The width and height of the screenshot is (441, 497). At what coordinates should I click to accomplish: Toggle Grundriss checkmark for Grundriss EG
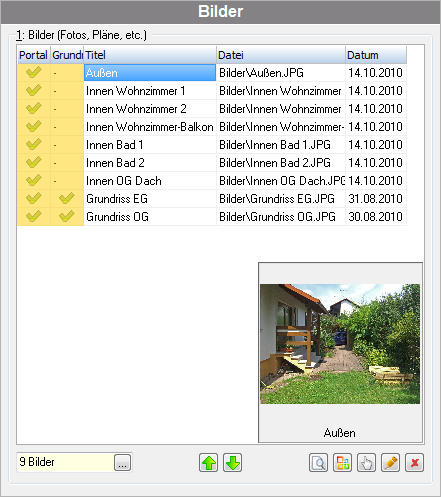click(67, 198)
